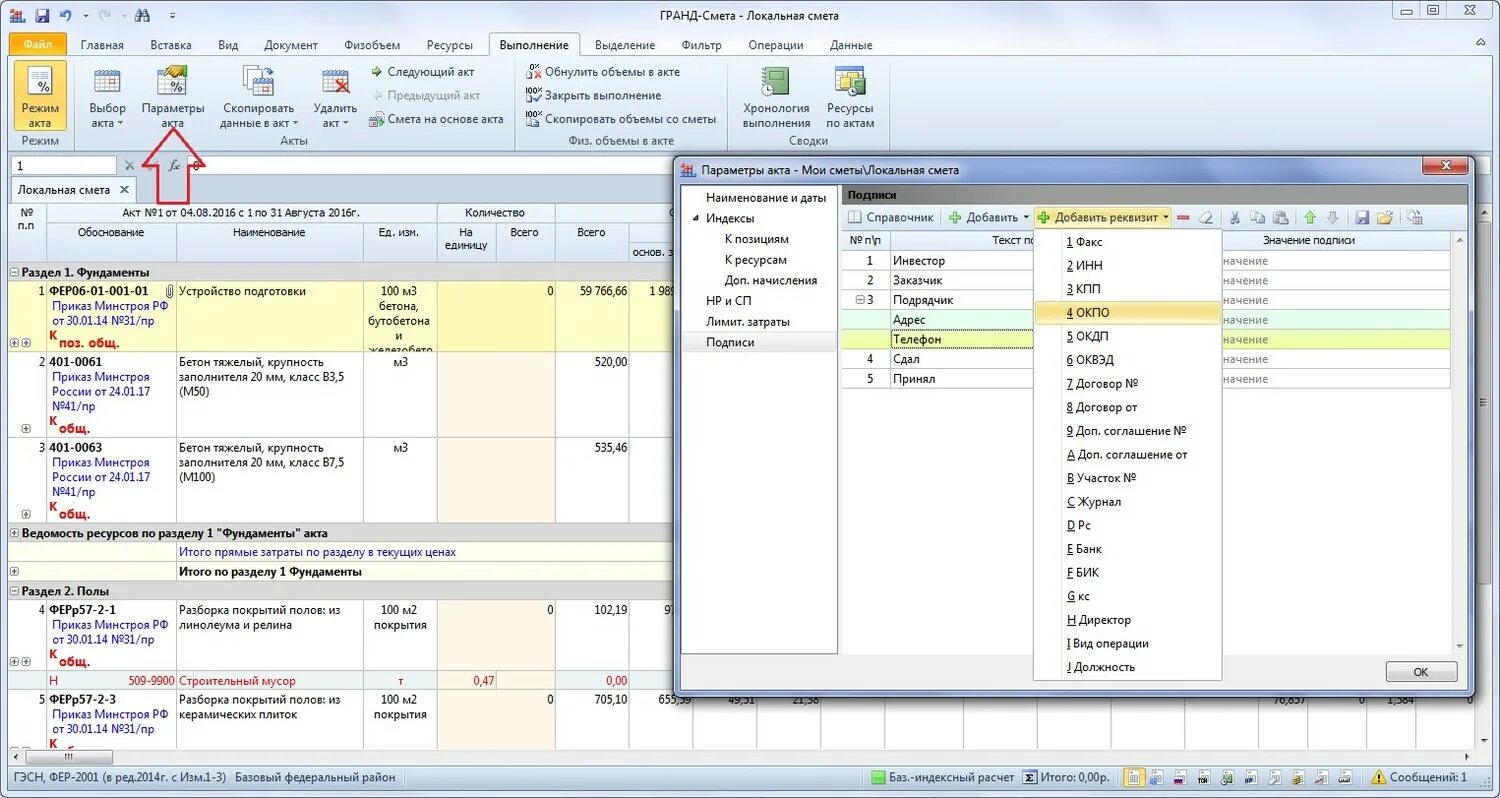Select Наименование и даты in dialog tree
The image size is (1500, 798).
766,198
